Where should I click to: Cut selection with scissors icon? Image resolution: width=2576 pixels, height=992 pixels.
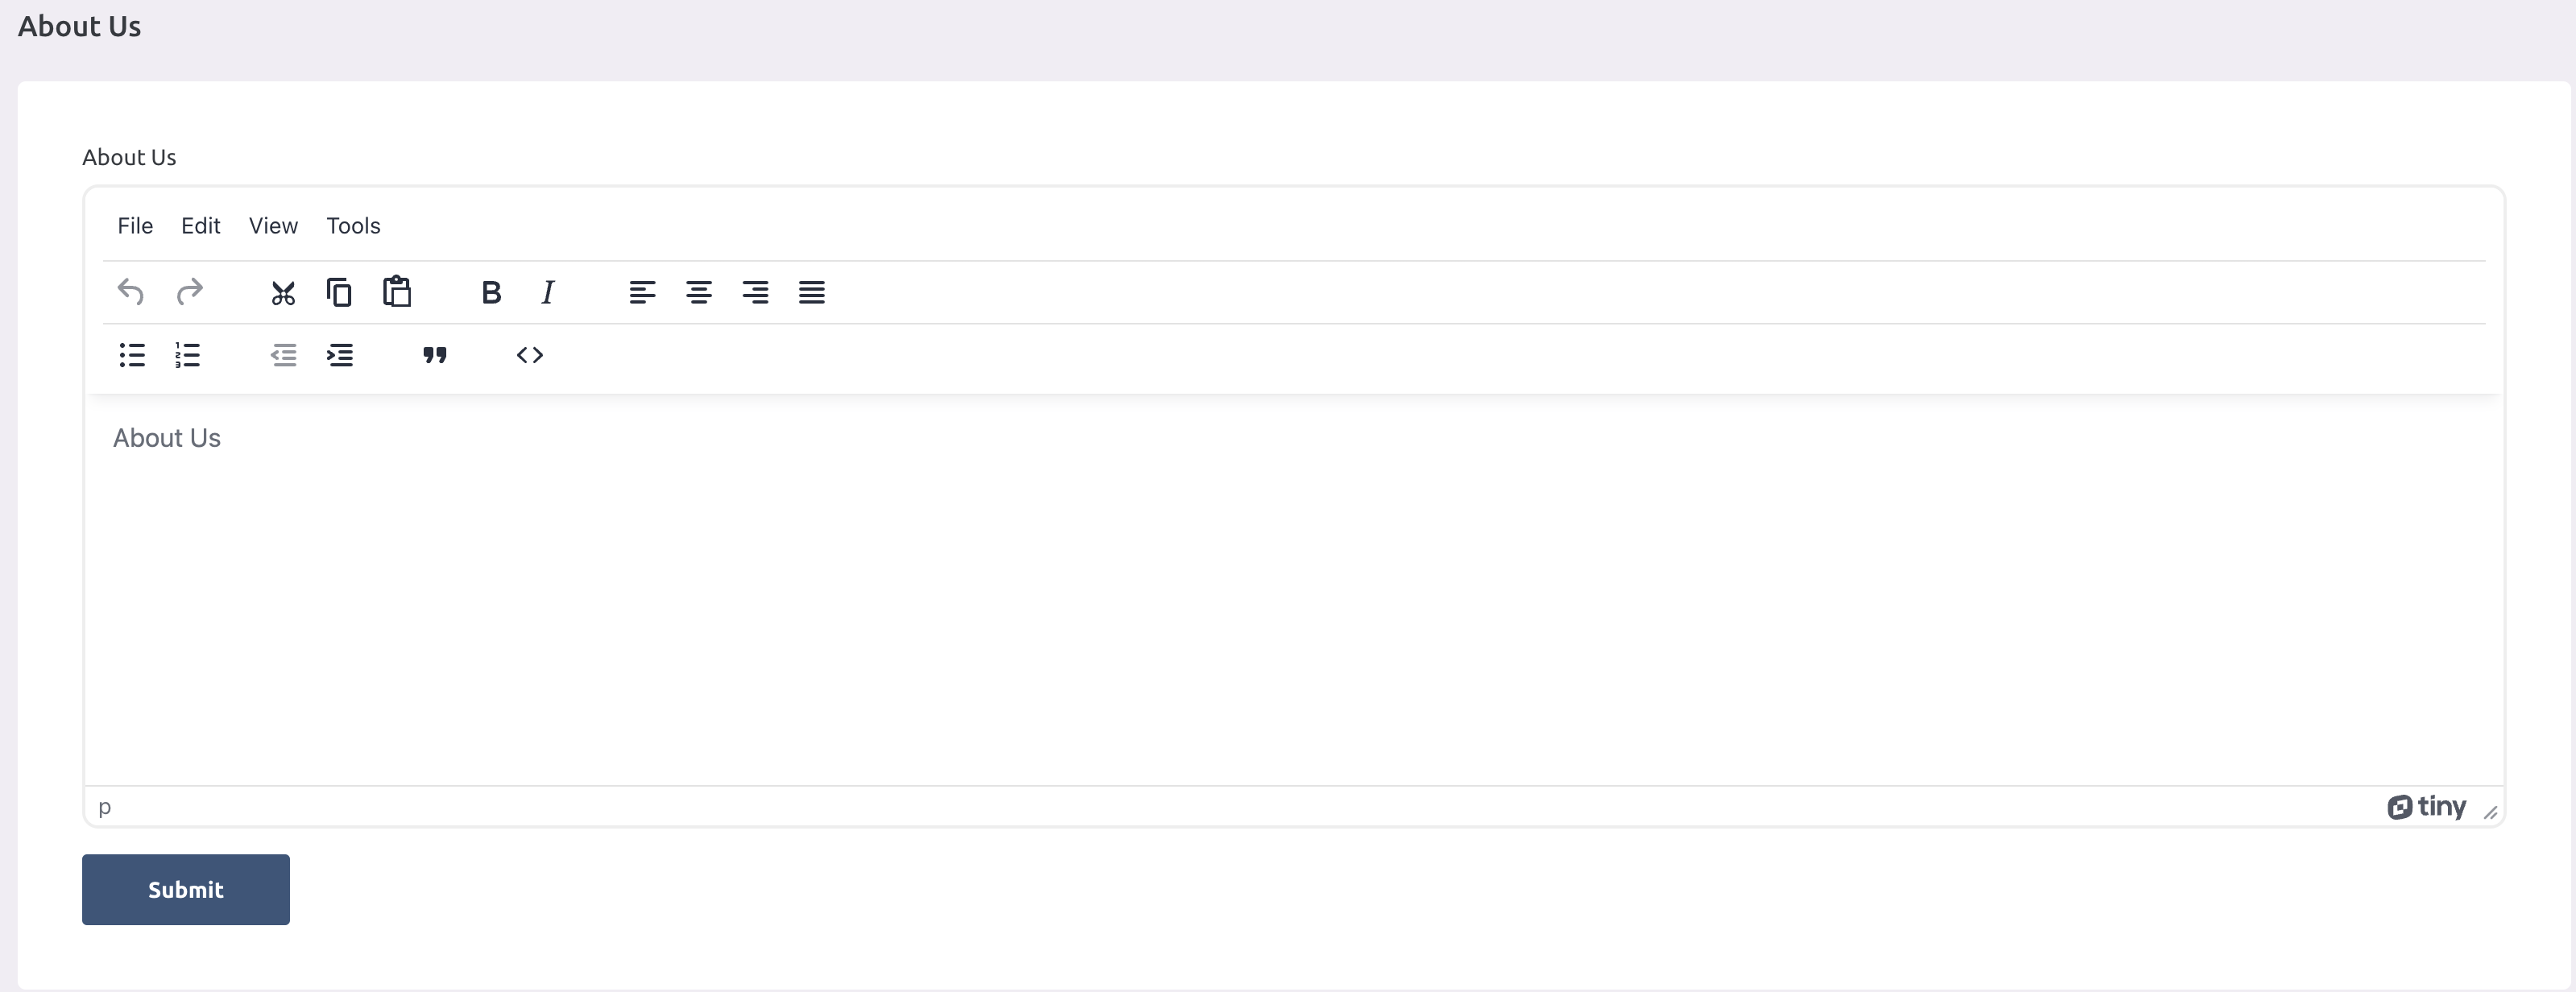coord(283,293)
